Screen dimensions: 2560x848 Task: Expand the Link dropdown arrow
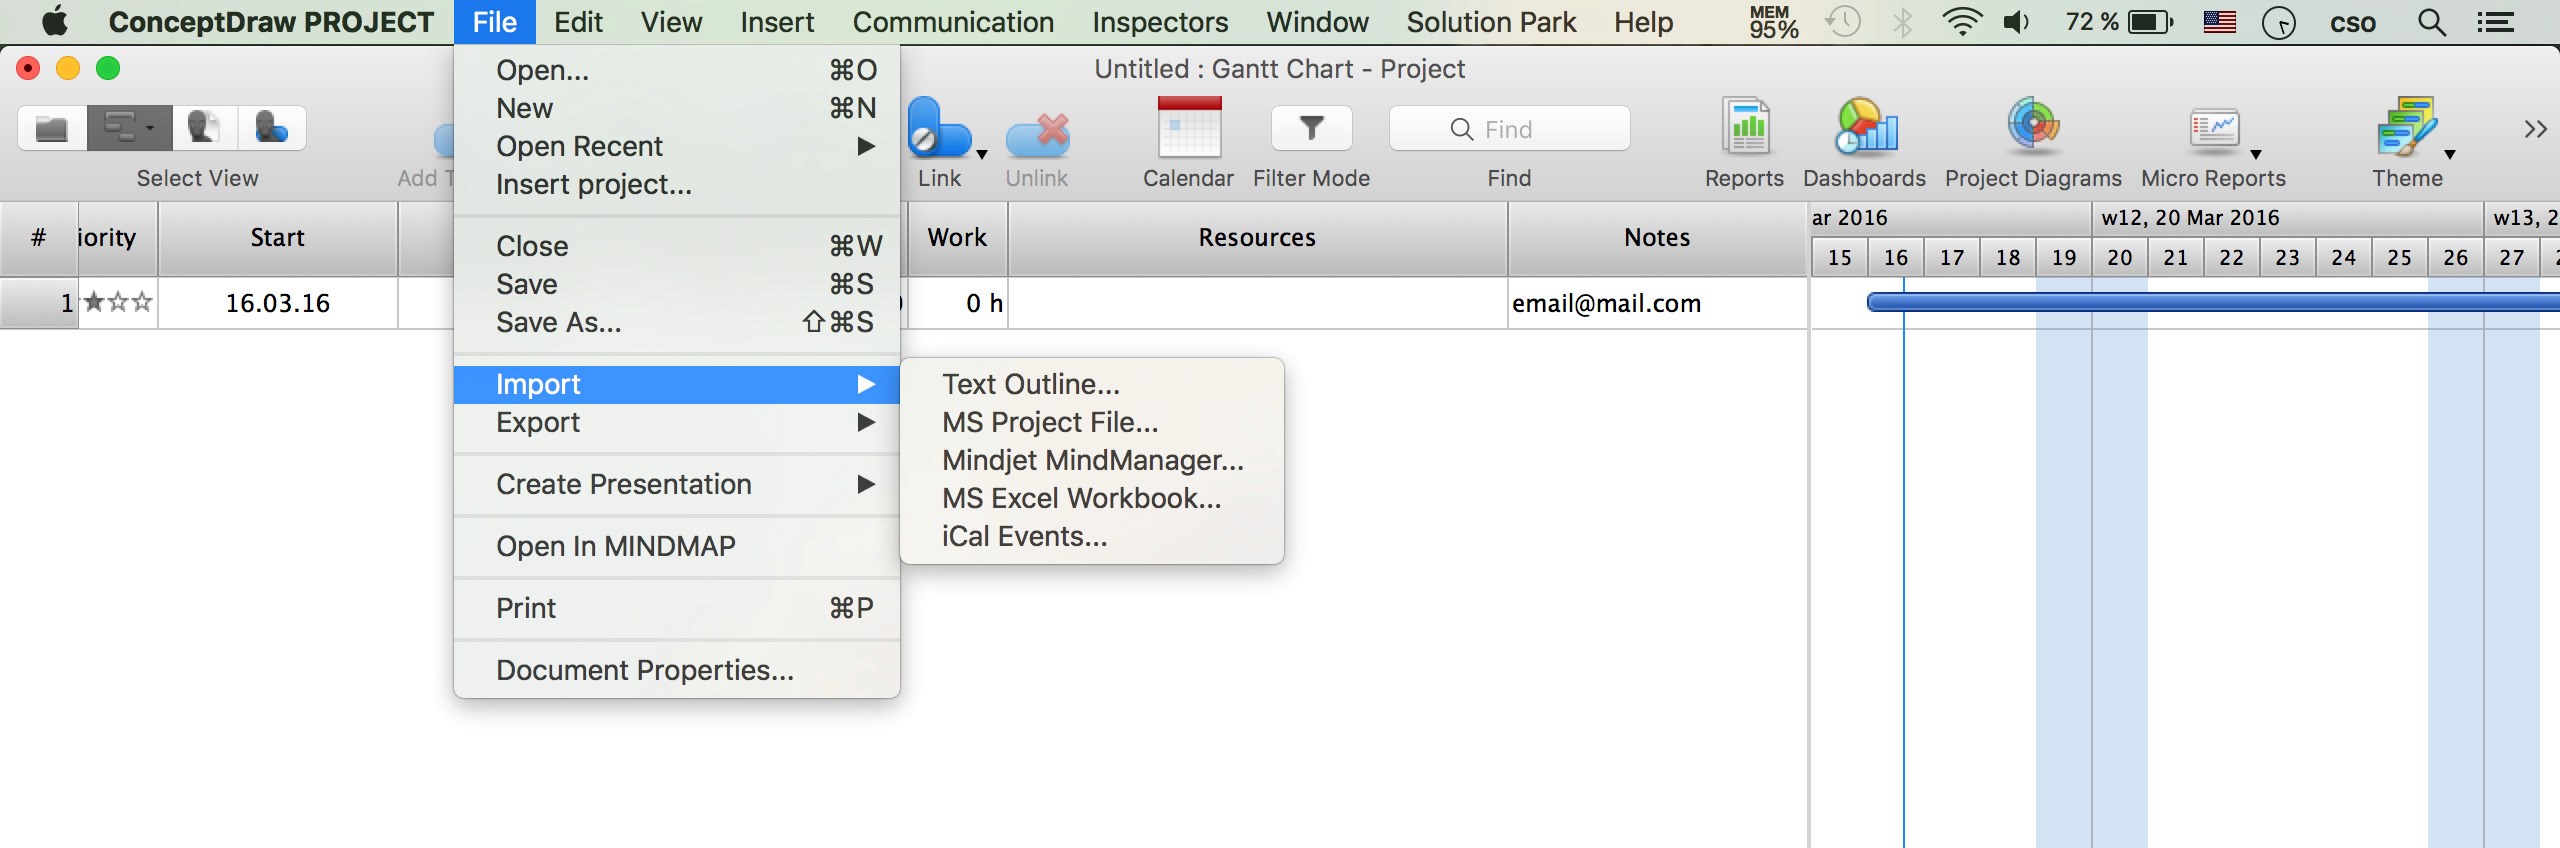(982, 154)
